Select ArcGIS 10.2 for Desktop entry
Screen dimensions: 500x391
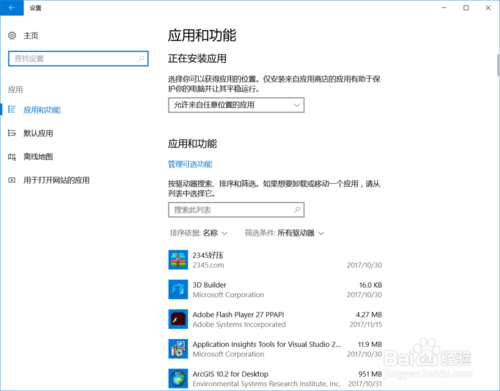[x=275, y=379]
